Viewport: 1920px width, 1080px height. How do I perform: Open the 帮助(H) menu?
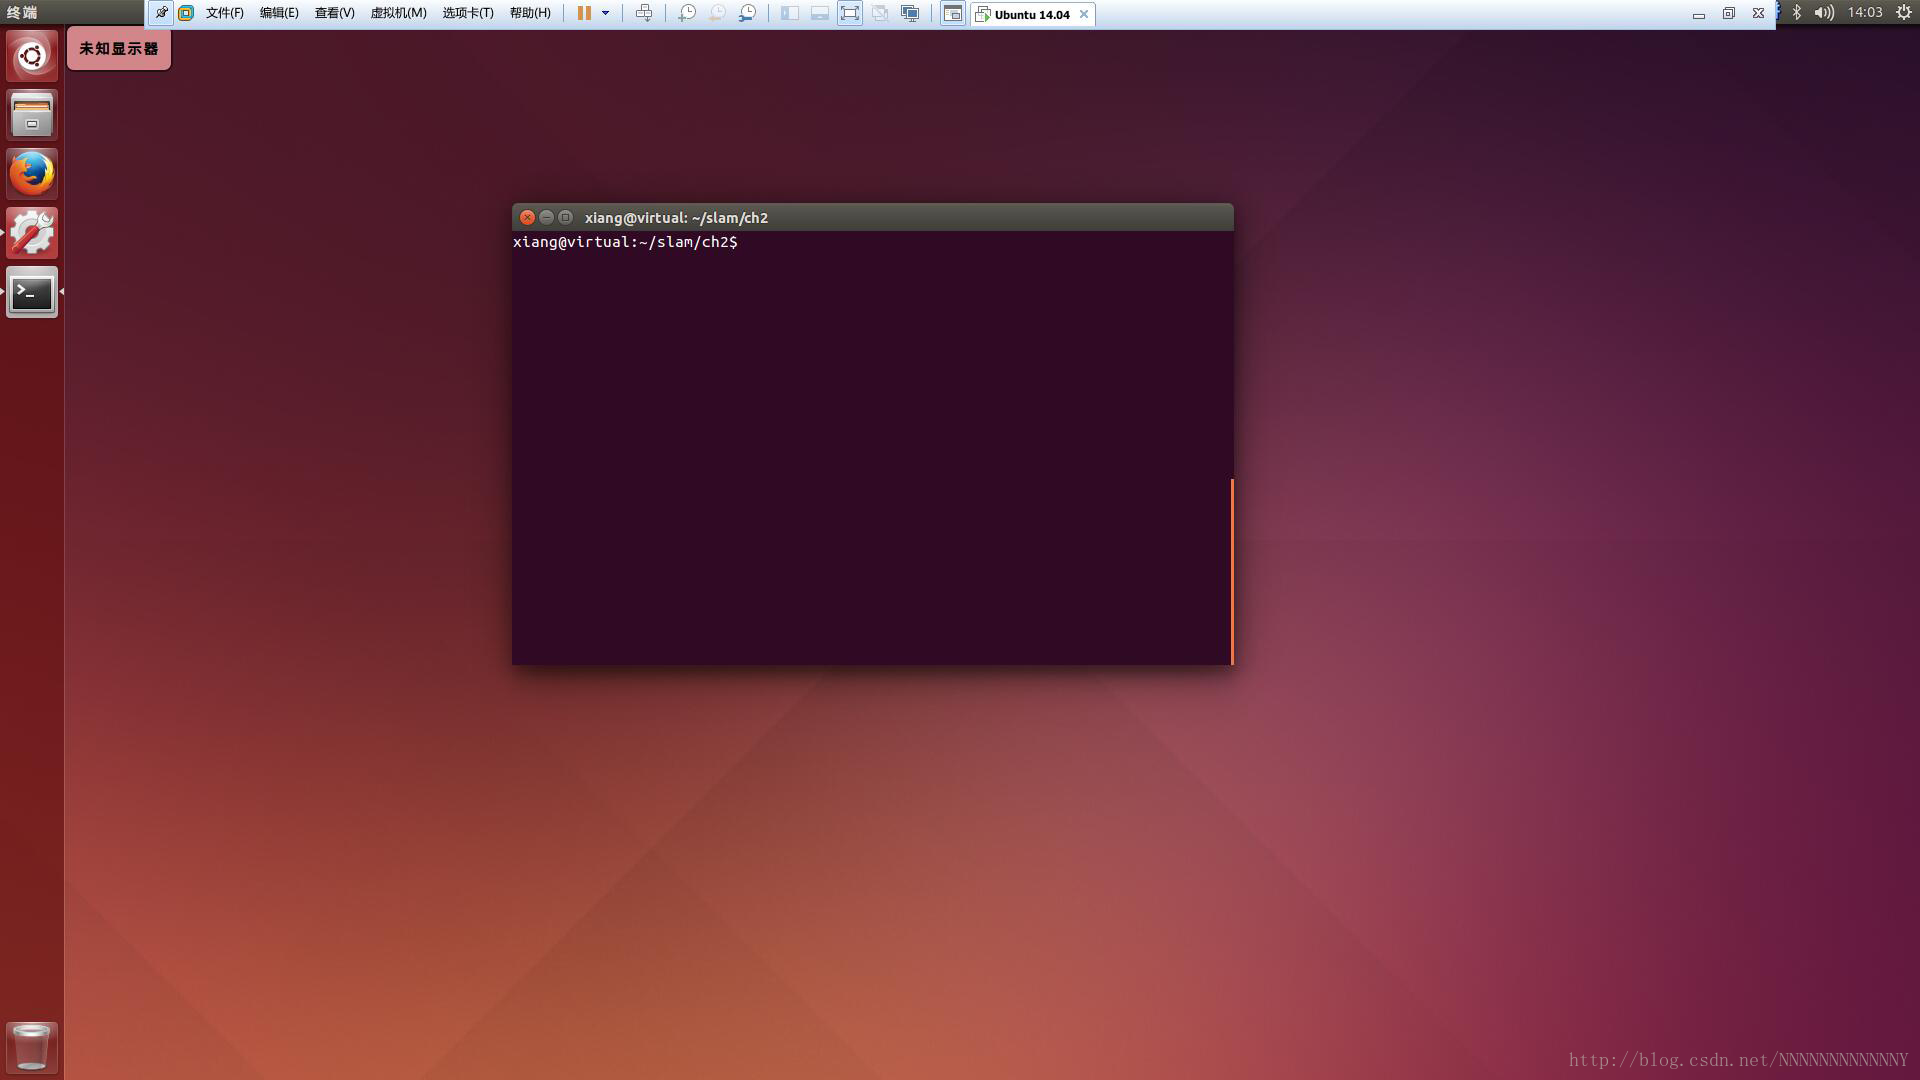pos(530,13)
